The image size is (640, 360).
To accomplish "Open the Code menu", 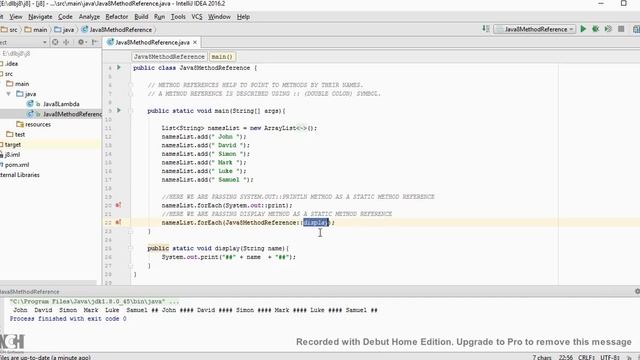I will click(65, 17).
